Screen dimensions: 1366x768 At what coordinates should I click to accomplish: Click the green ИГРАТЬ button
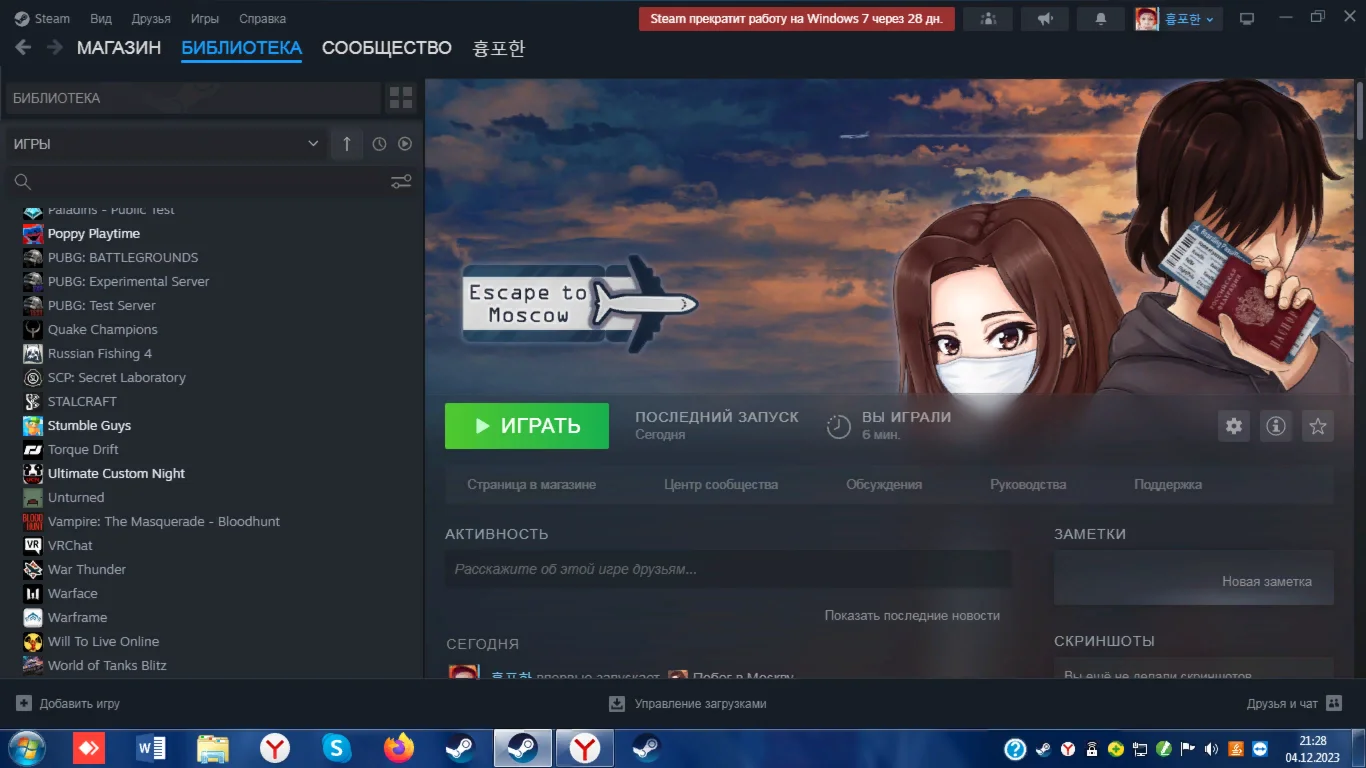527,426
